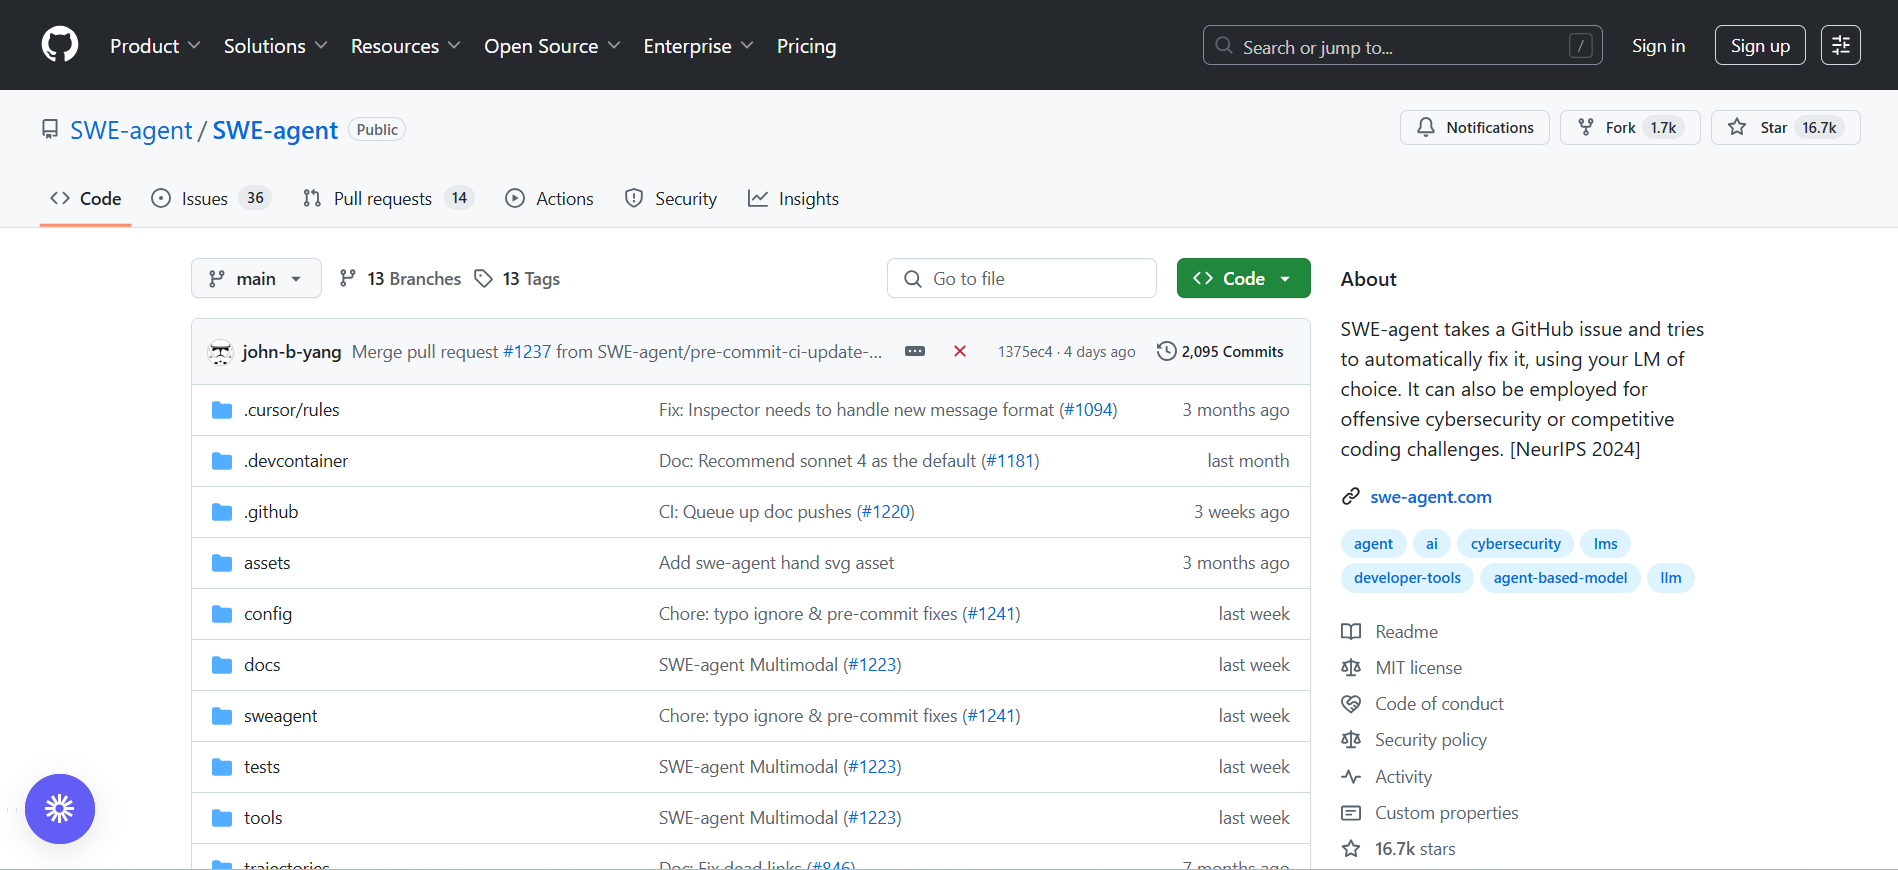Select the agent-based-model topic tag

point(1560,577)
